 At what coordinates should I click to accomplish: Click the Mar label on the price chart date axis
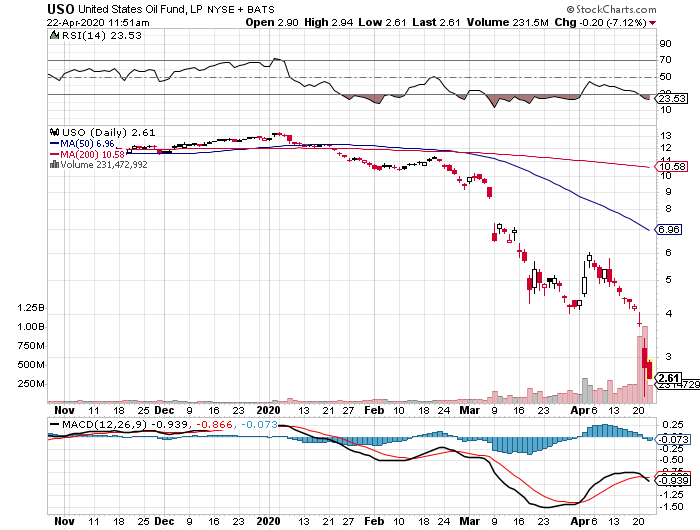click(470, 410)
